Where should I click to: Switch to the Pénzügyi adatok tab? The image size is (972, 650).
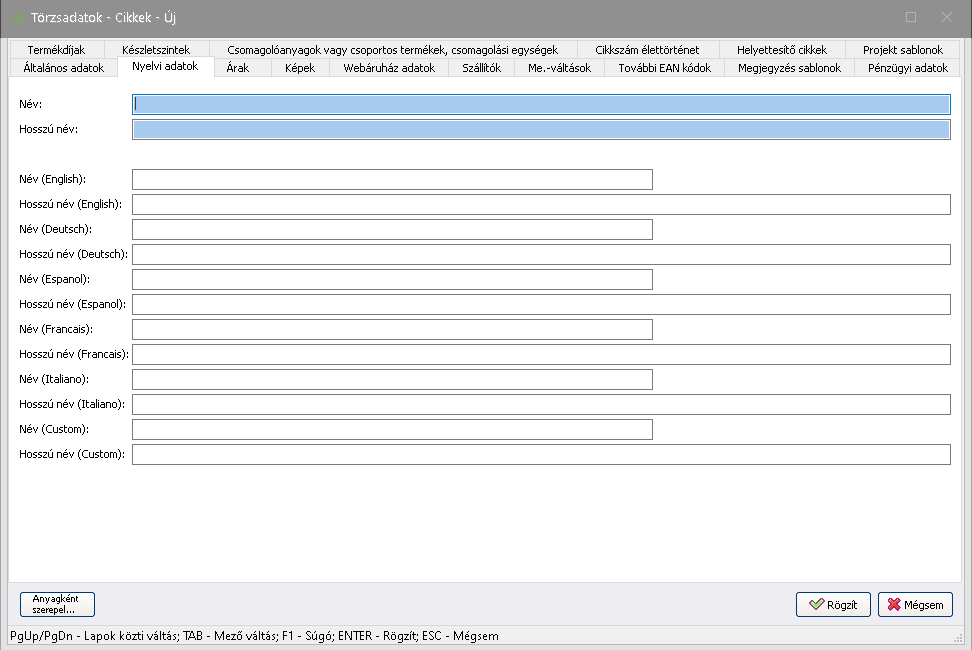coord(907,68)
